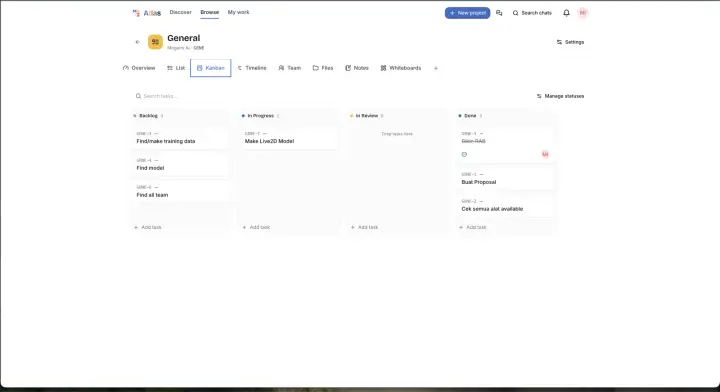Click the Atlas logo icon

pos(136,13)
